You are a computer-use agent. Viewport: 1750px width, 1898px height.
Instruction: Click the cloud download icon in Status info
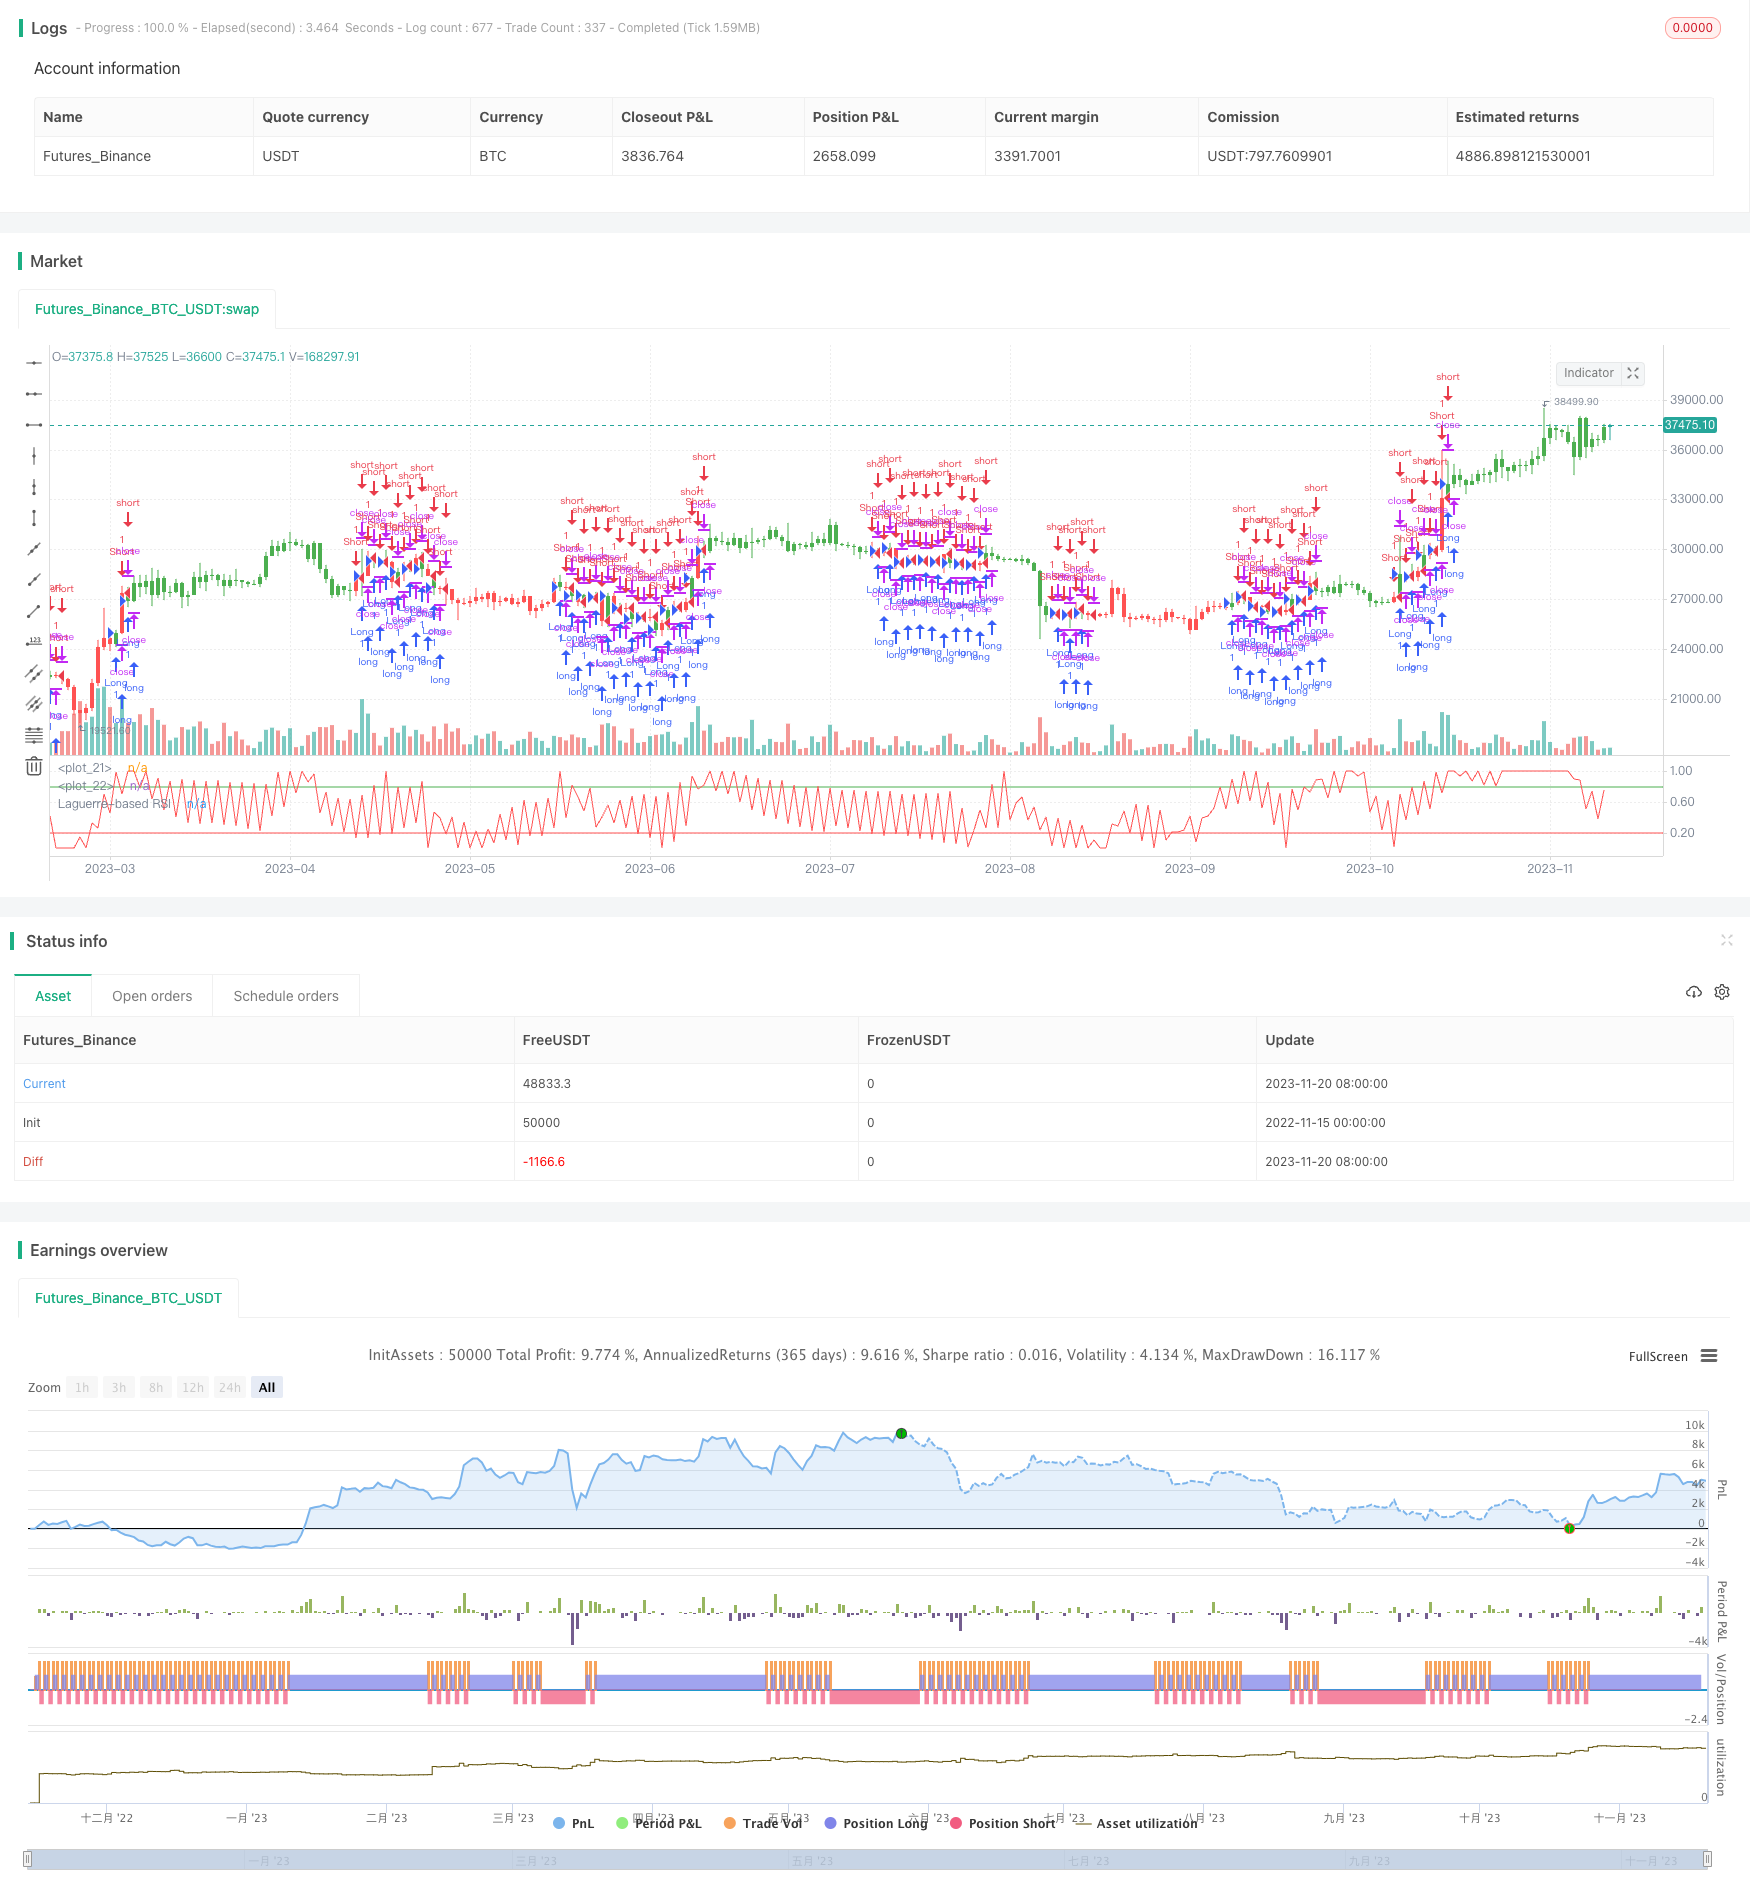click(x=1693, y=992)
